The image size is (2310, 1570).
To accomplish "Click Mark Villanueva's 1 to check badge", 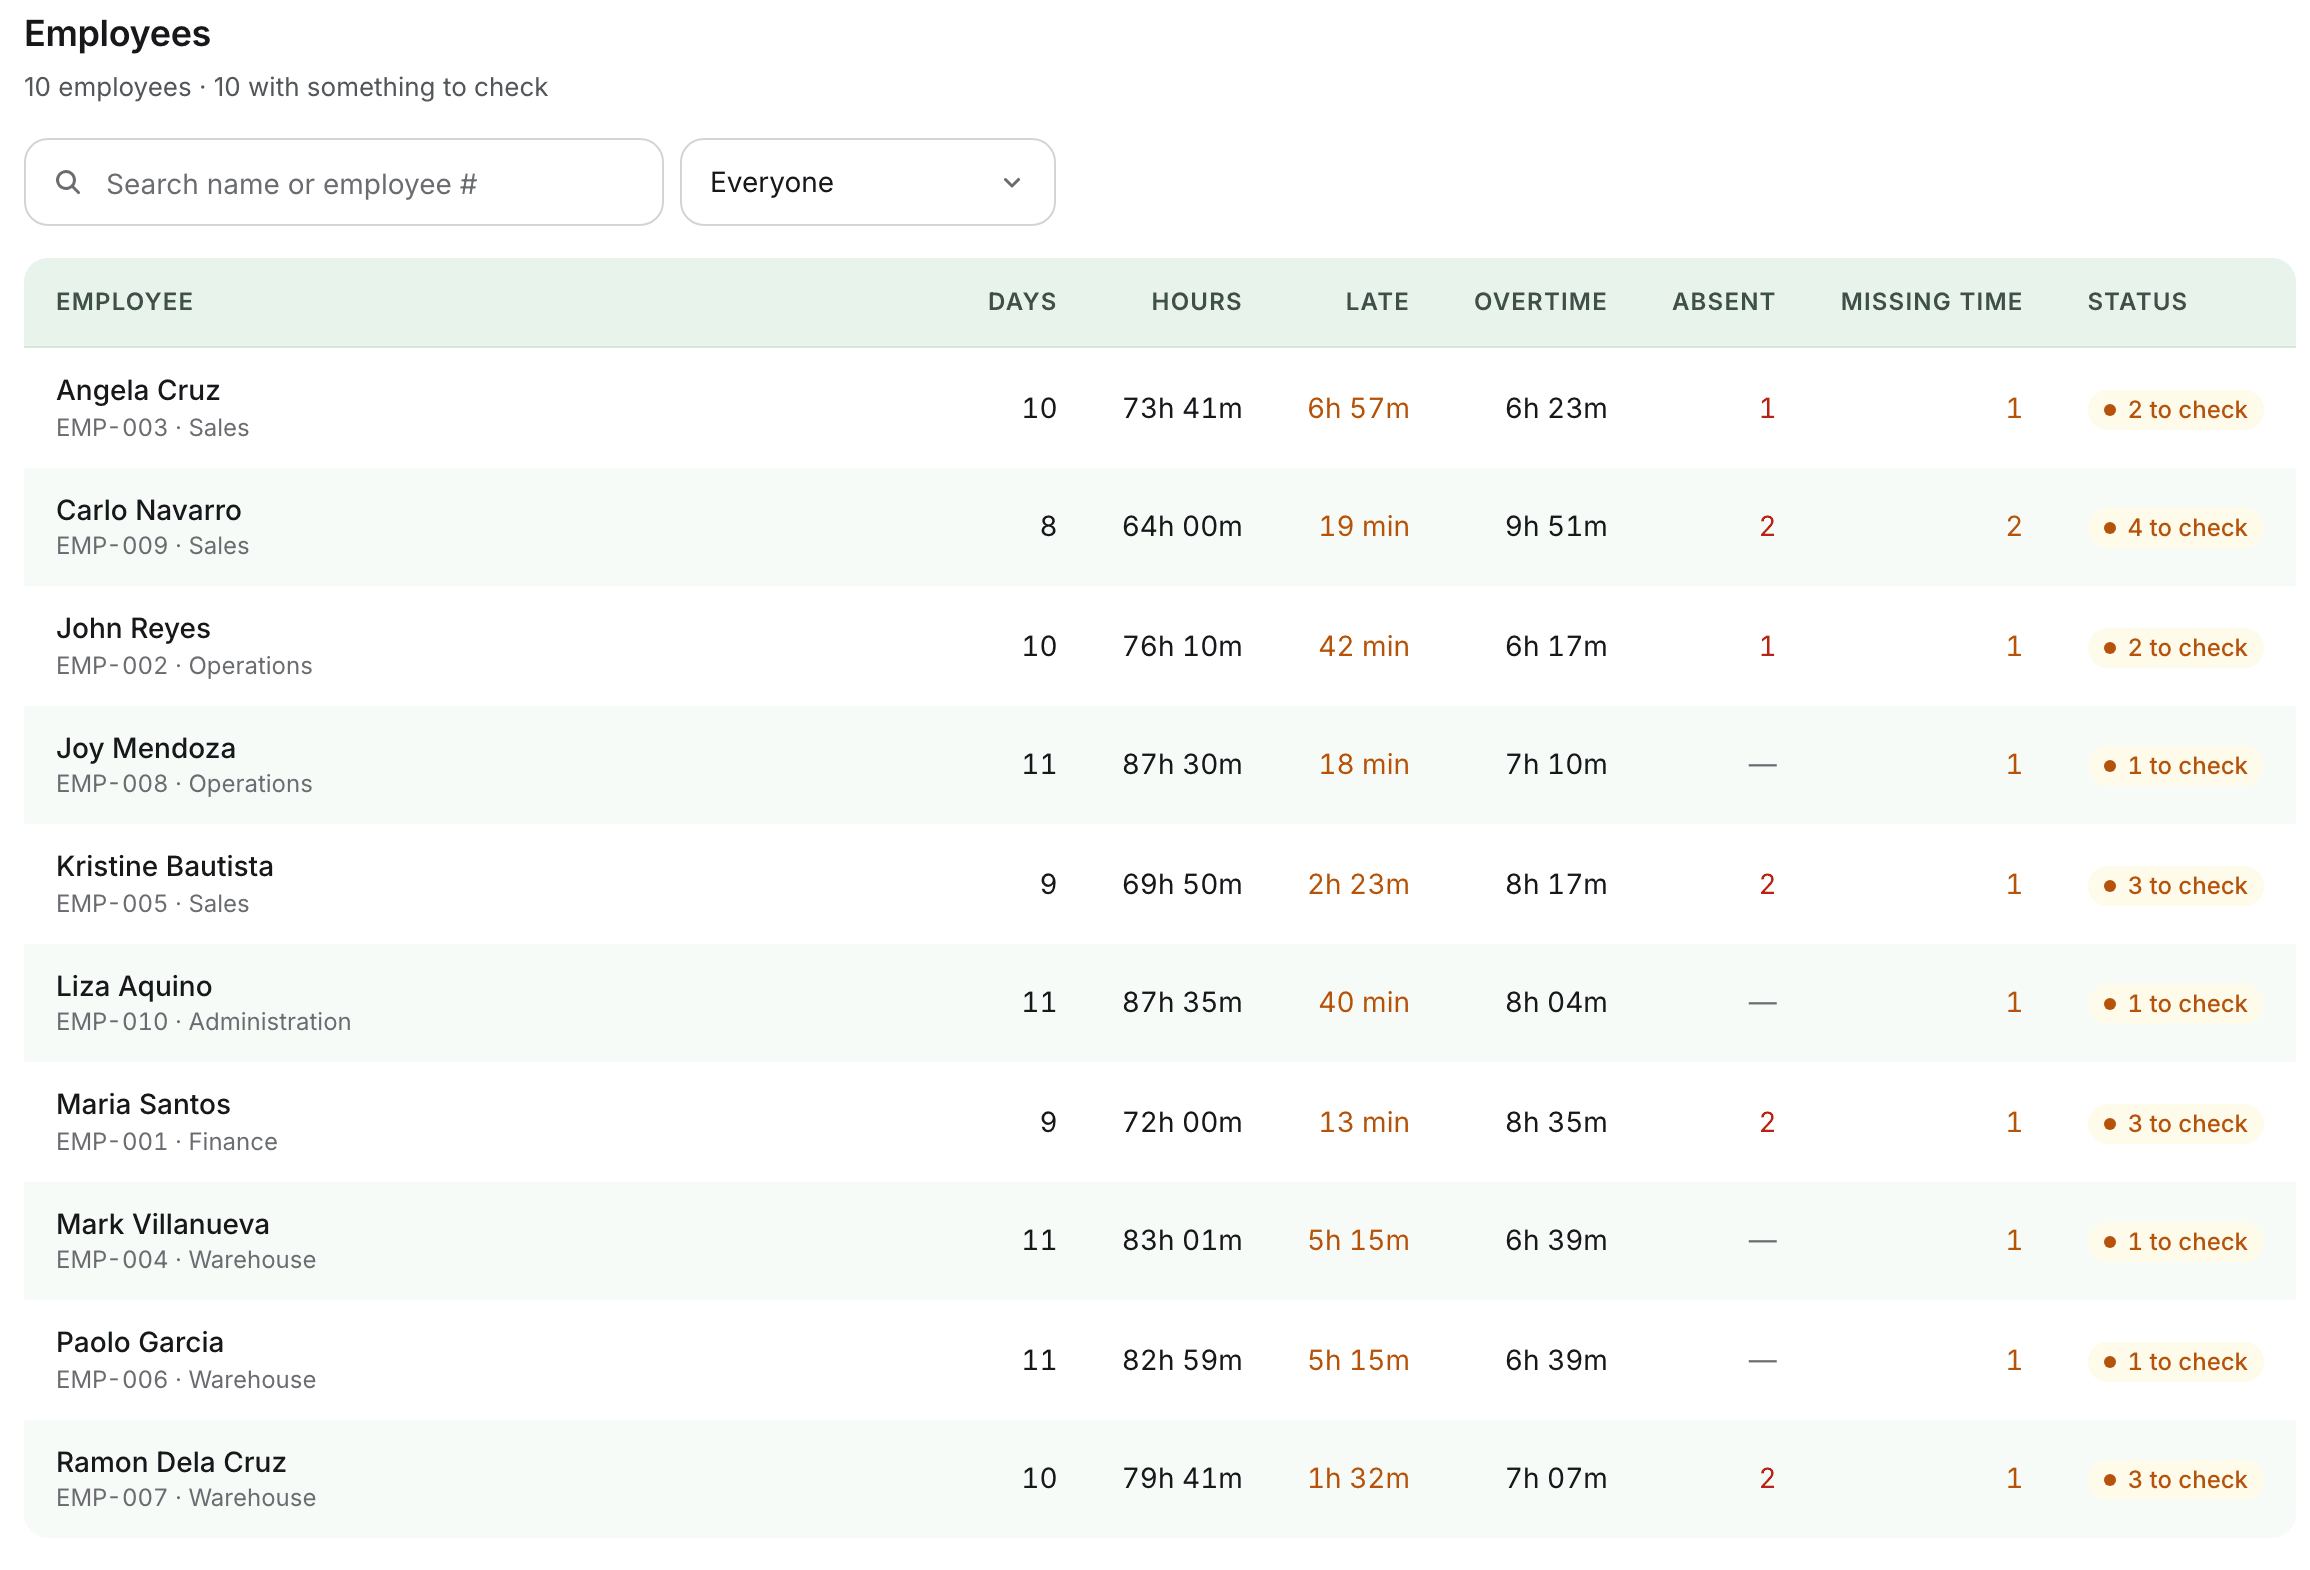I will (2175, 1242).
